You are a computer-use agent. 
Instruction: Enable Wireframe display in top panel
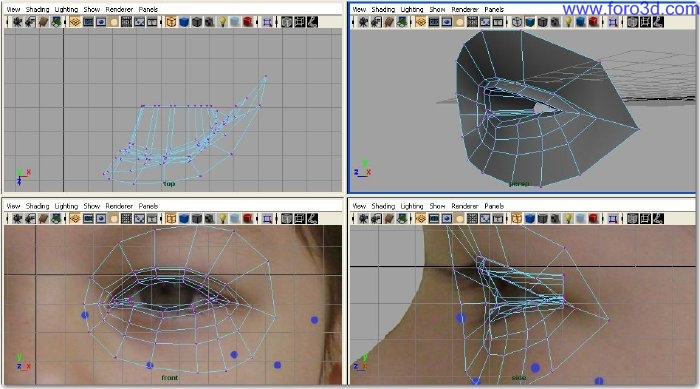tap(171, 21)
